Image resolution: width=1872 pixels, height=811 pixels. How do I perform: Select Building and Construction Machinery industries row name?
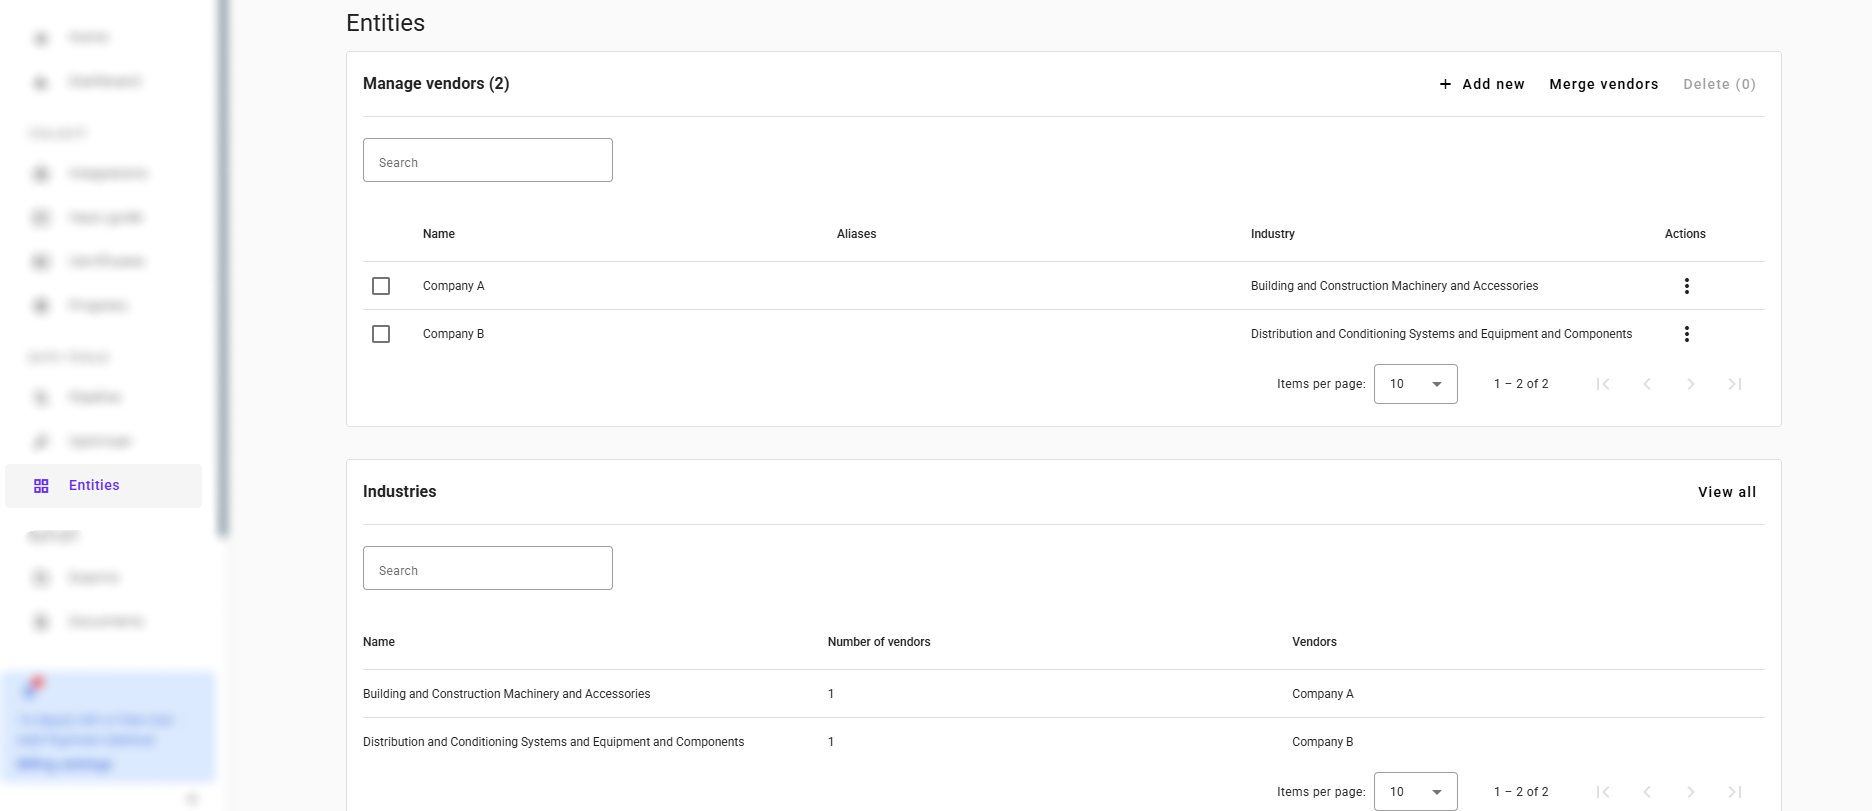point(506,694)
